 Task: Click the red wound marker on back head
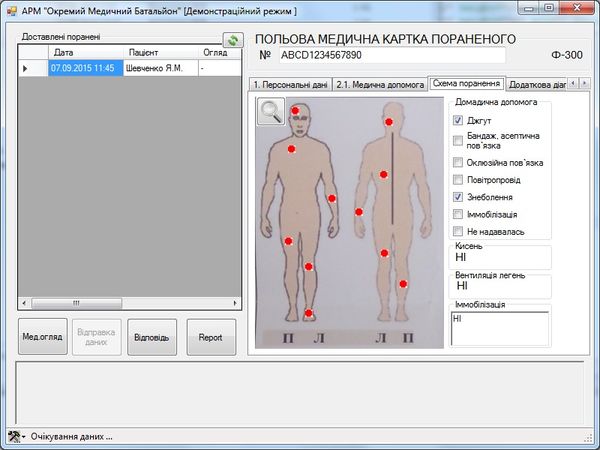point(390,122)
